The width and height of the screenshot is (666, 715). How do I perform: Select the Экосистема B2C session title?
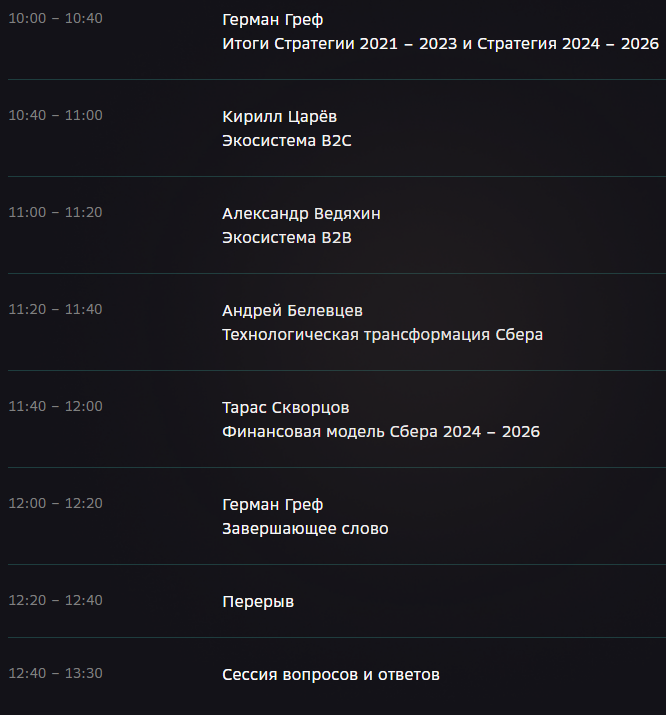[x=287, y=141]
